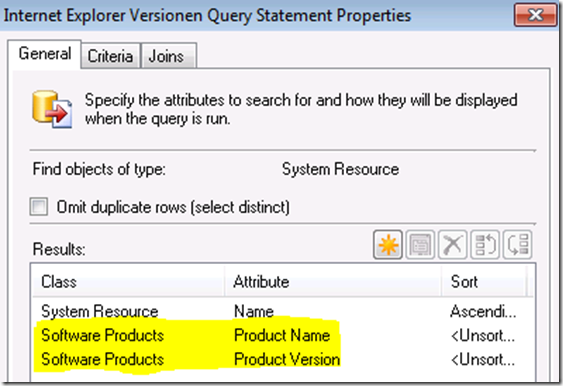Click the Product Version attribute cell
563x386 pixels.
pyautogui.click(x=287, y=359)
